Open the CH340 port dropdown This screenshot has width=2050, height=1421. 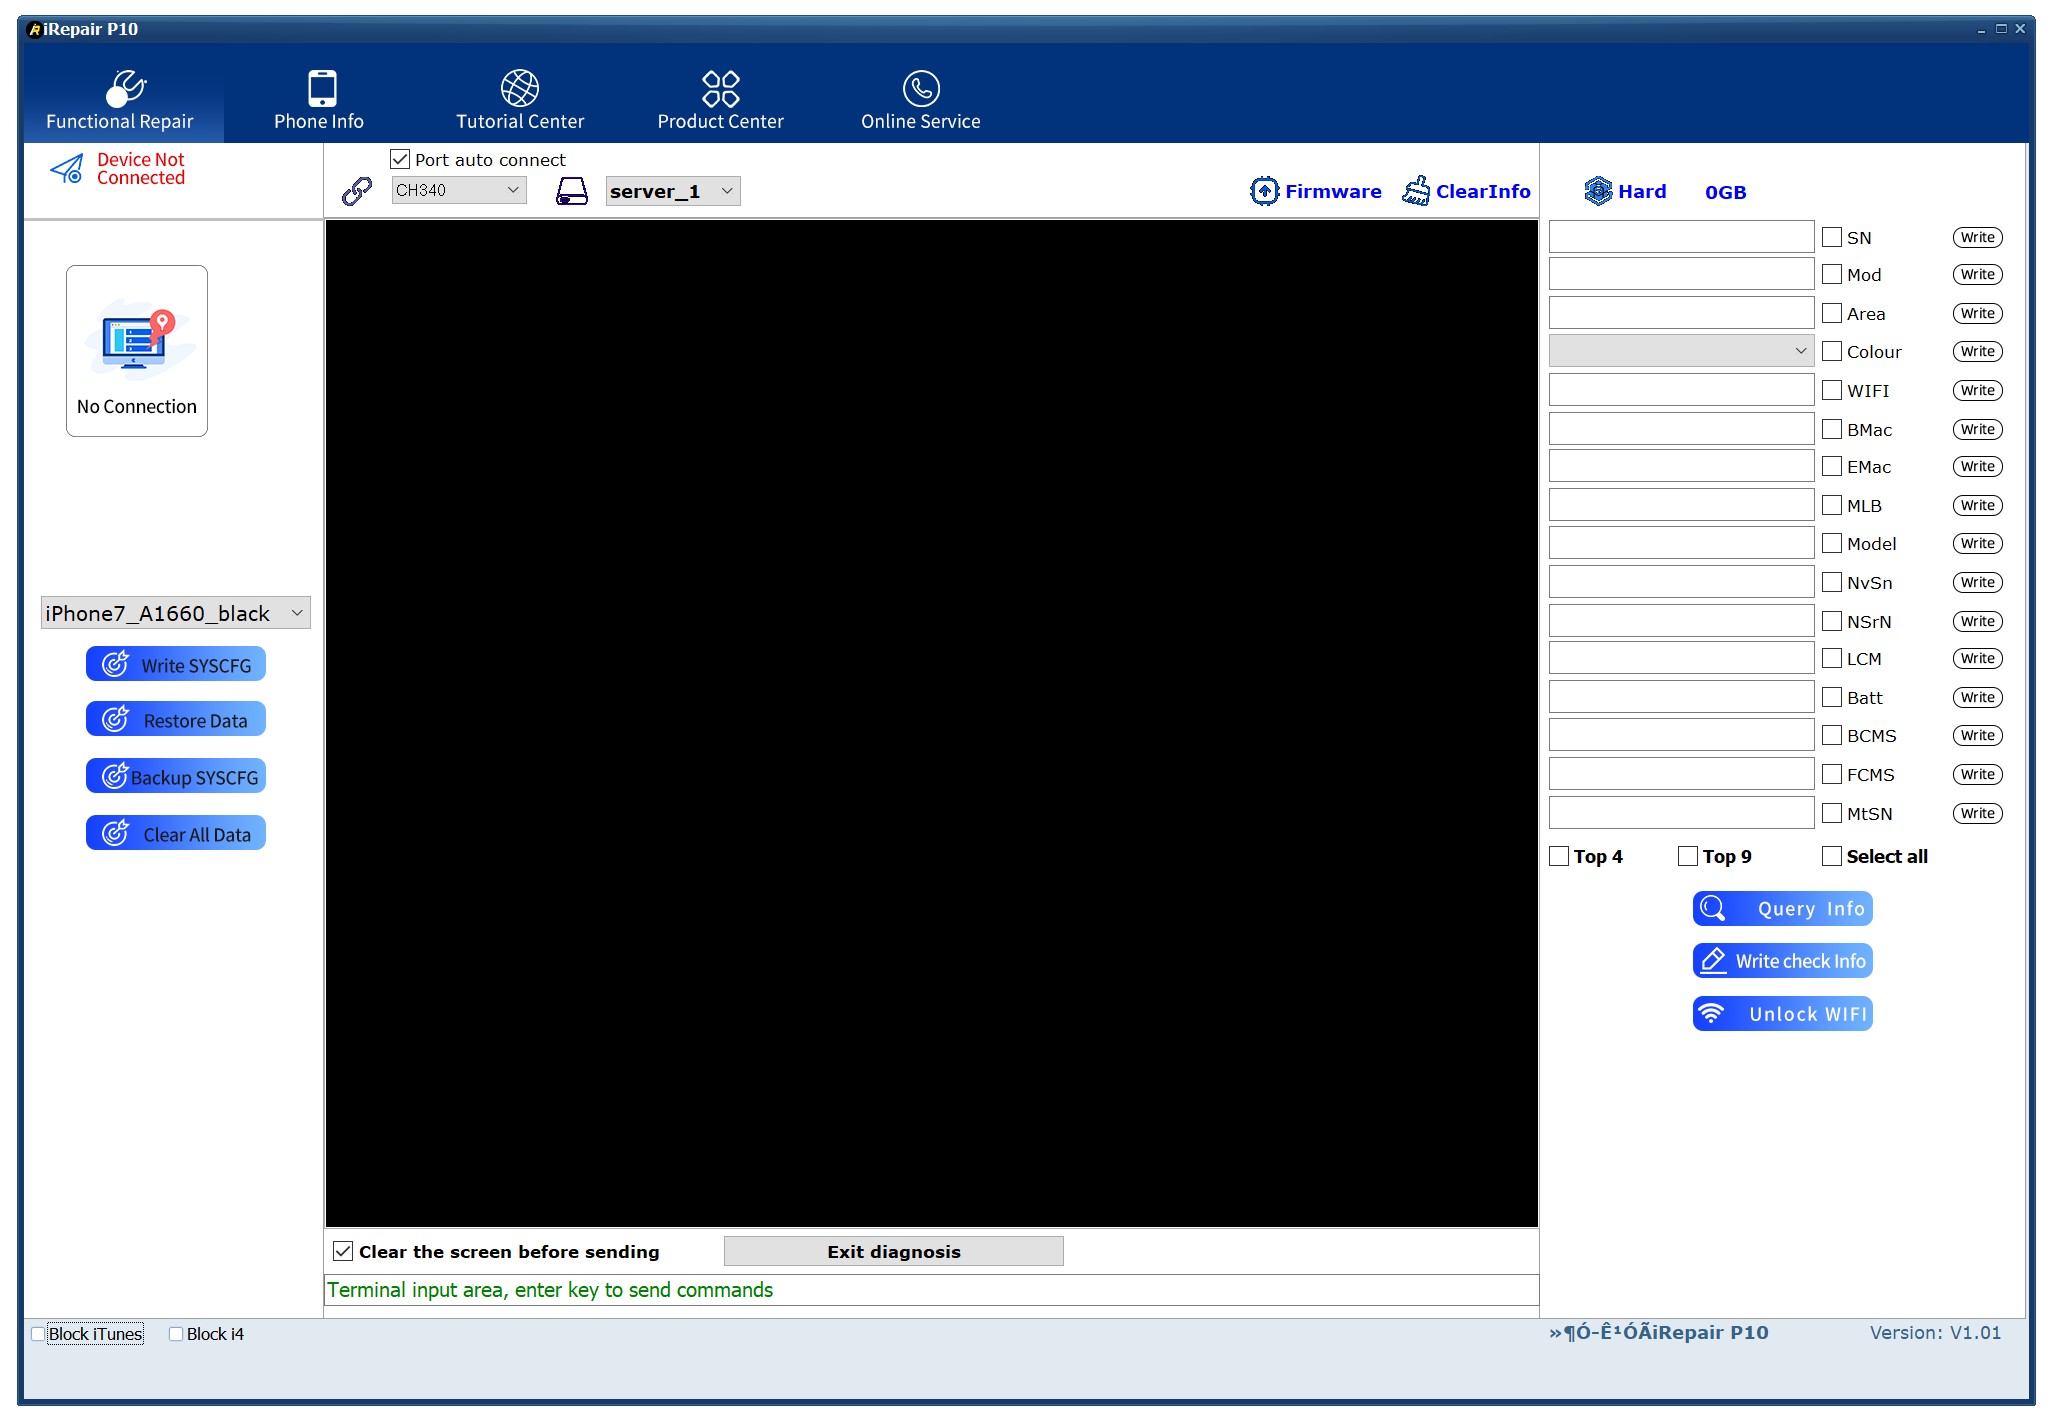click(x=459, y=190)
